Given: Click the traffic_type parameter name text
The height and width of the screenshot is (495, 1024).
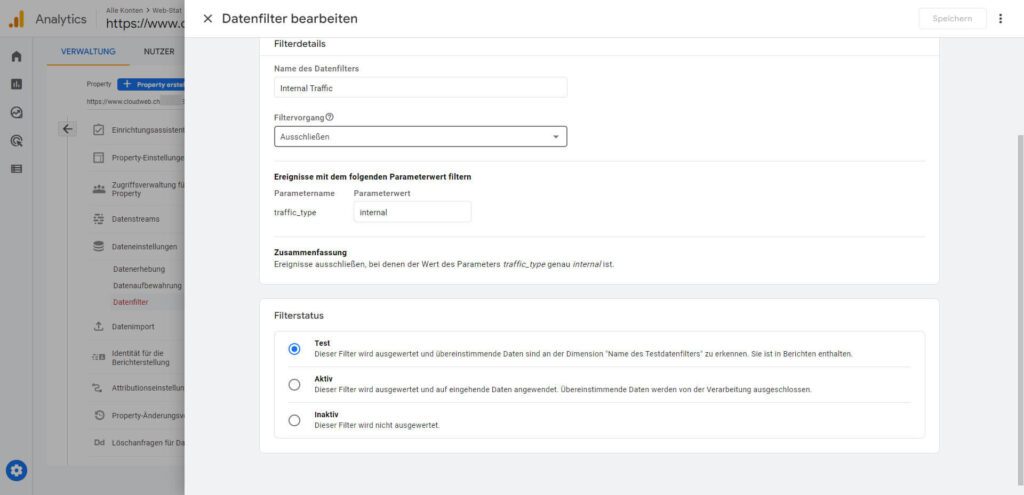Looking at the screenshot, I should pyautogui.click(x=295, y=212).
